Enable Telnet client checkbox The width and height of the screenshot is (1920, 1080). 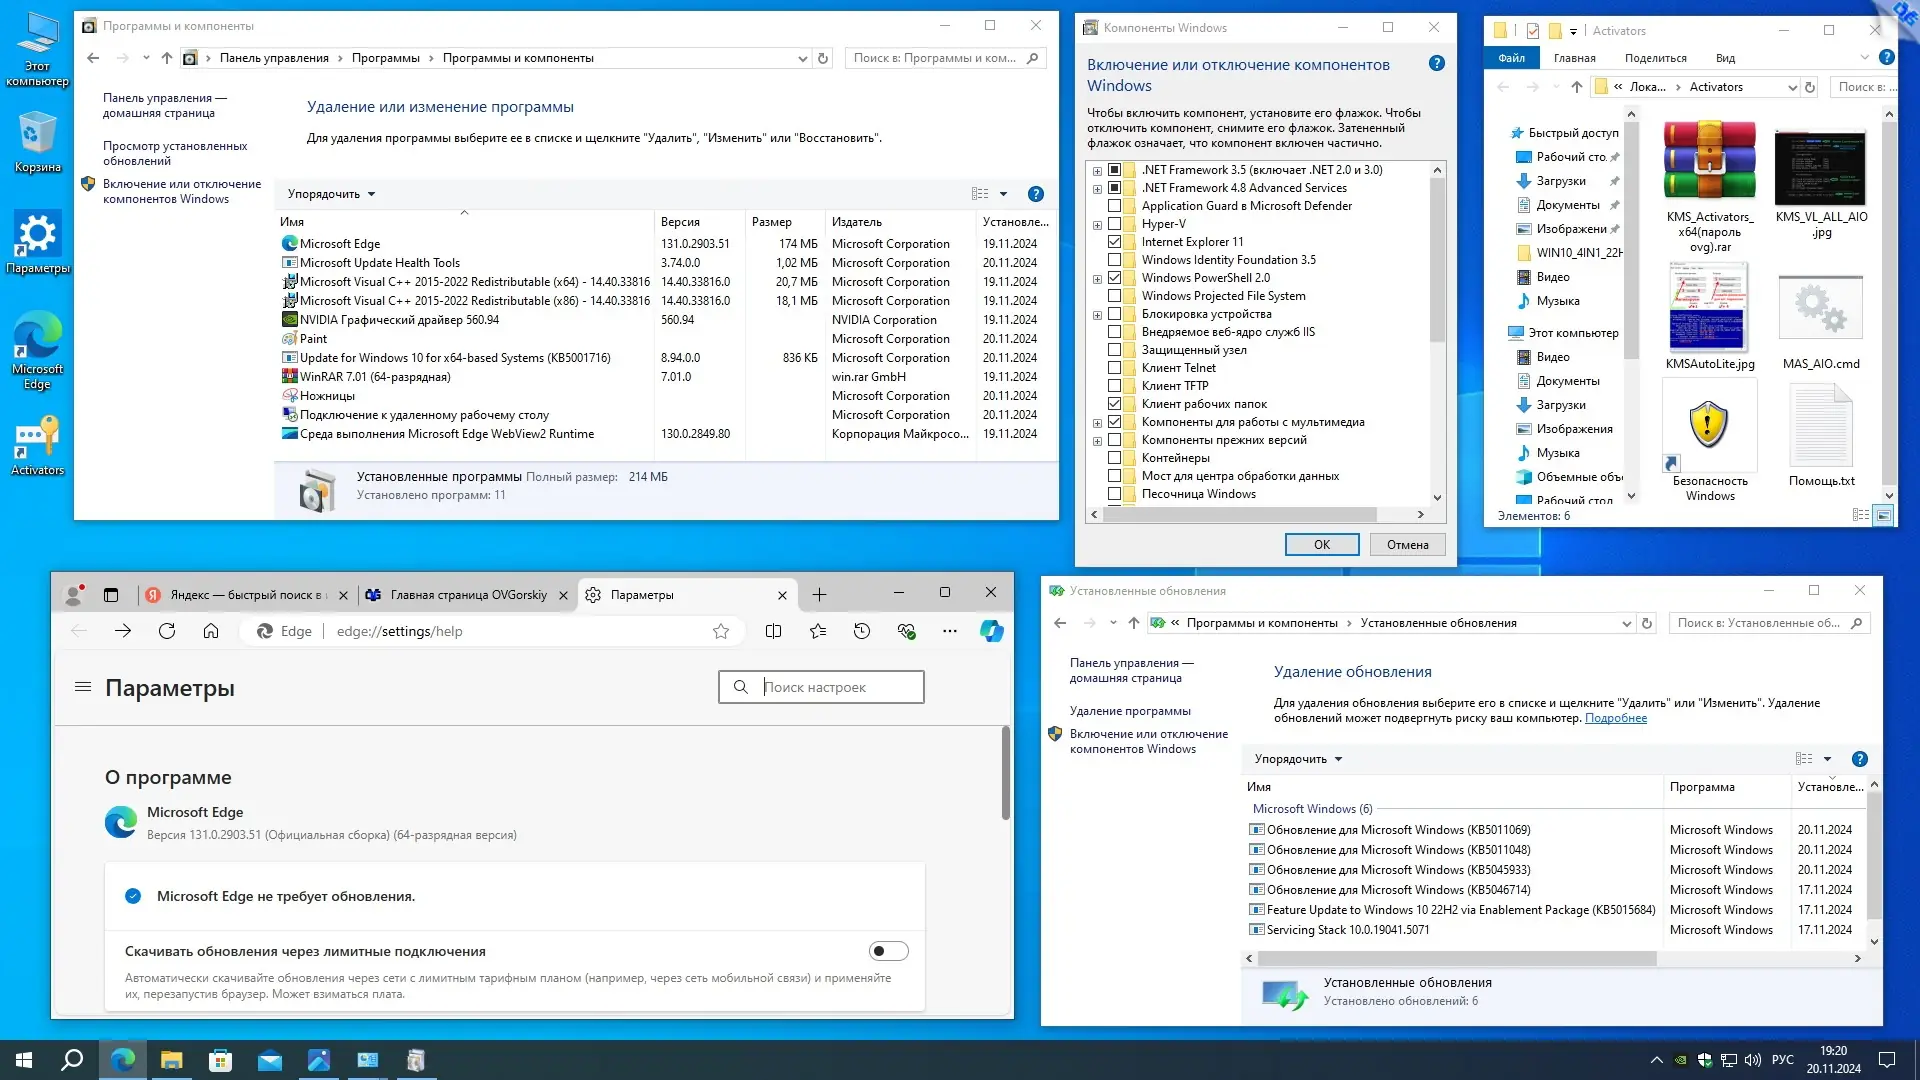1114,368
